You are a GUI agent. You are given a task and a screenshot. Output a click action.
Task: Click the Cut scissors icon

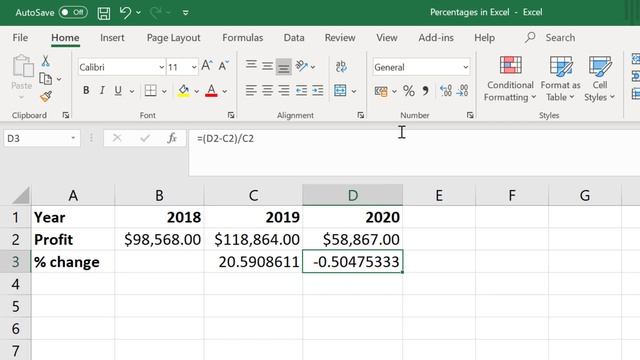(45, 61)
